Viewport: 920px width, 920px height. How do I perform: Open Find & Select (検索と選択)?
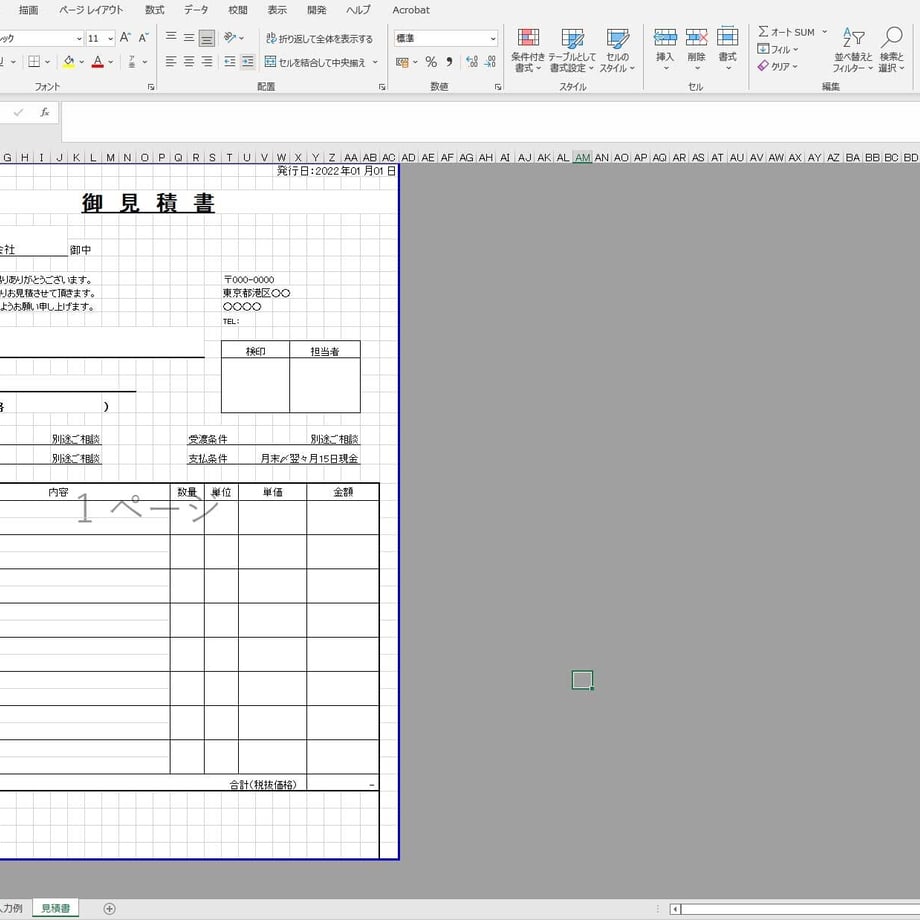tap(891, 50)
